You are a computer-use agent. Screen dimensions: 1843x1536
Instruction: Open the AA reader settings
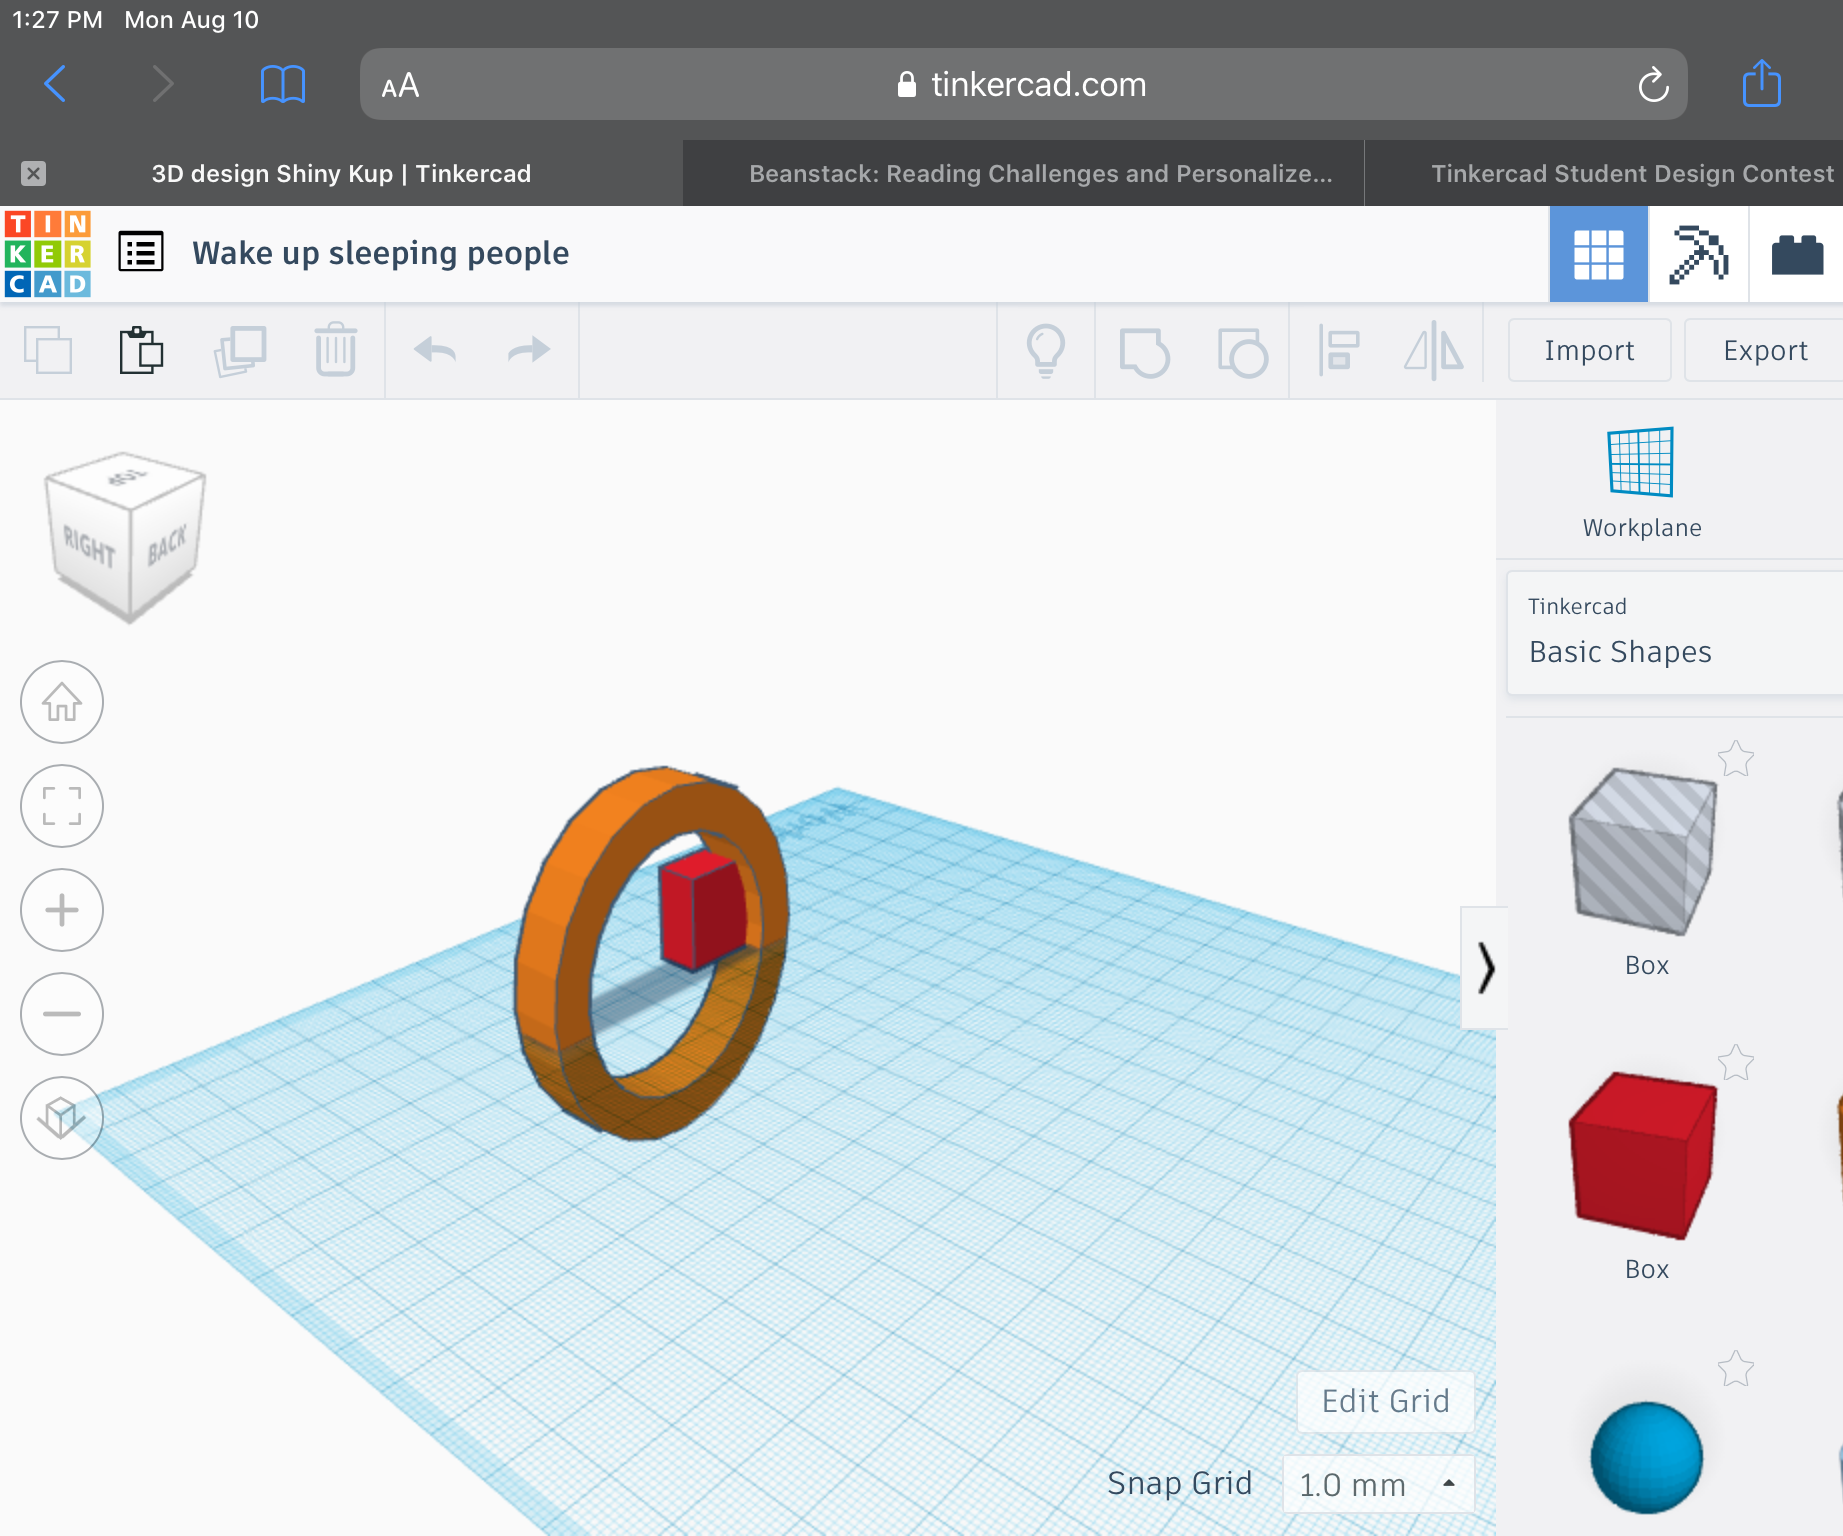point(400,86)
